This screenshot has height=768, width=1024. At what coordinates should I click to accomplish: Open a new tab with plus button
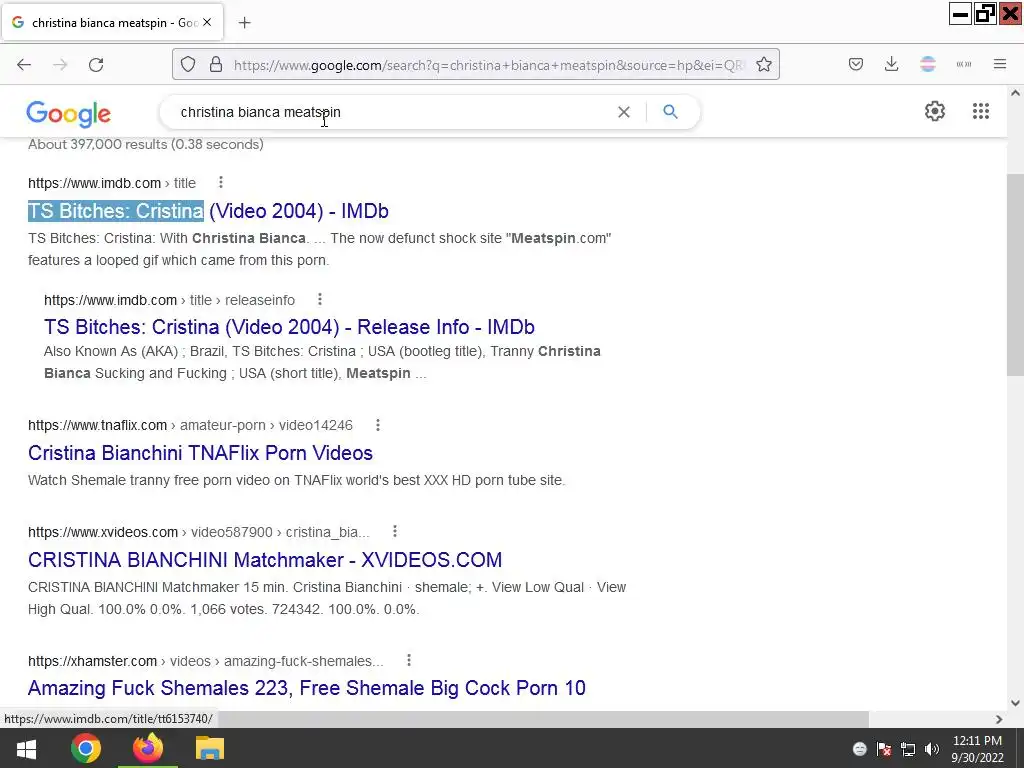click(x=244, y=23)
